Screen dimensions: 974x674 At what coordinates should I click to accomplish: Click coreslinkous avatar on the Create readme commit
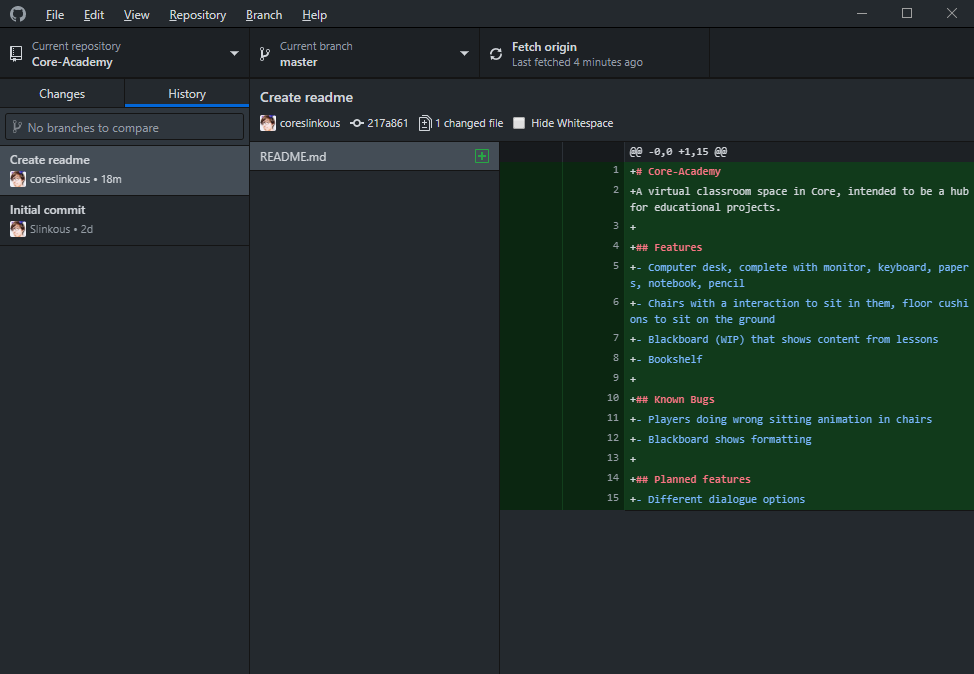267,122
